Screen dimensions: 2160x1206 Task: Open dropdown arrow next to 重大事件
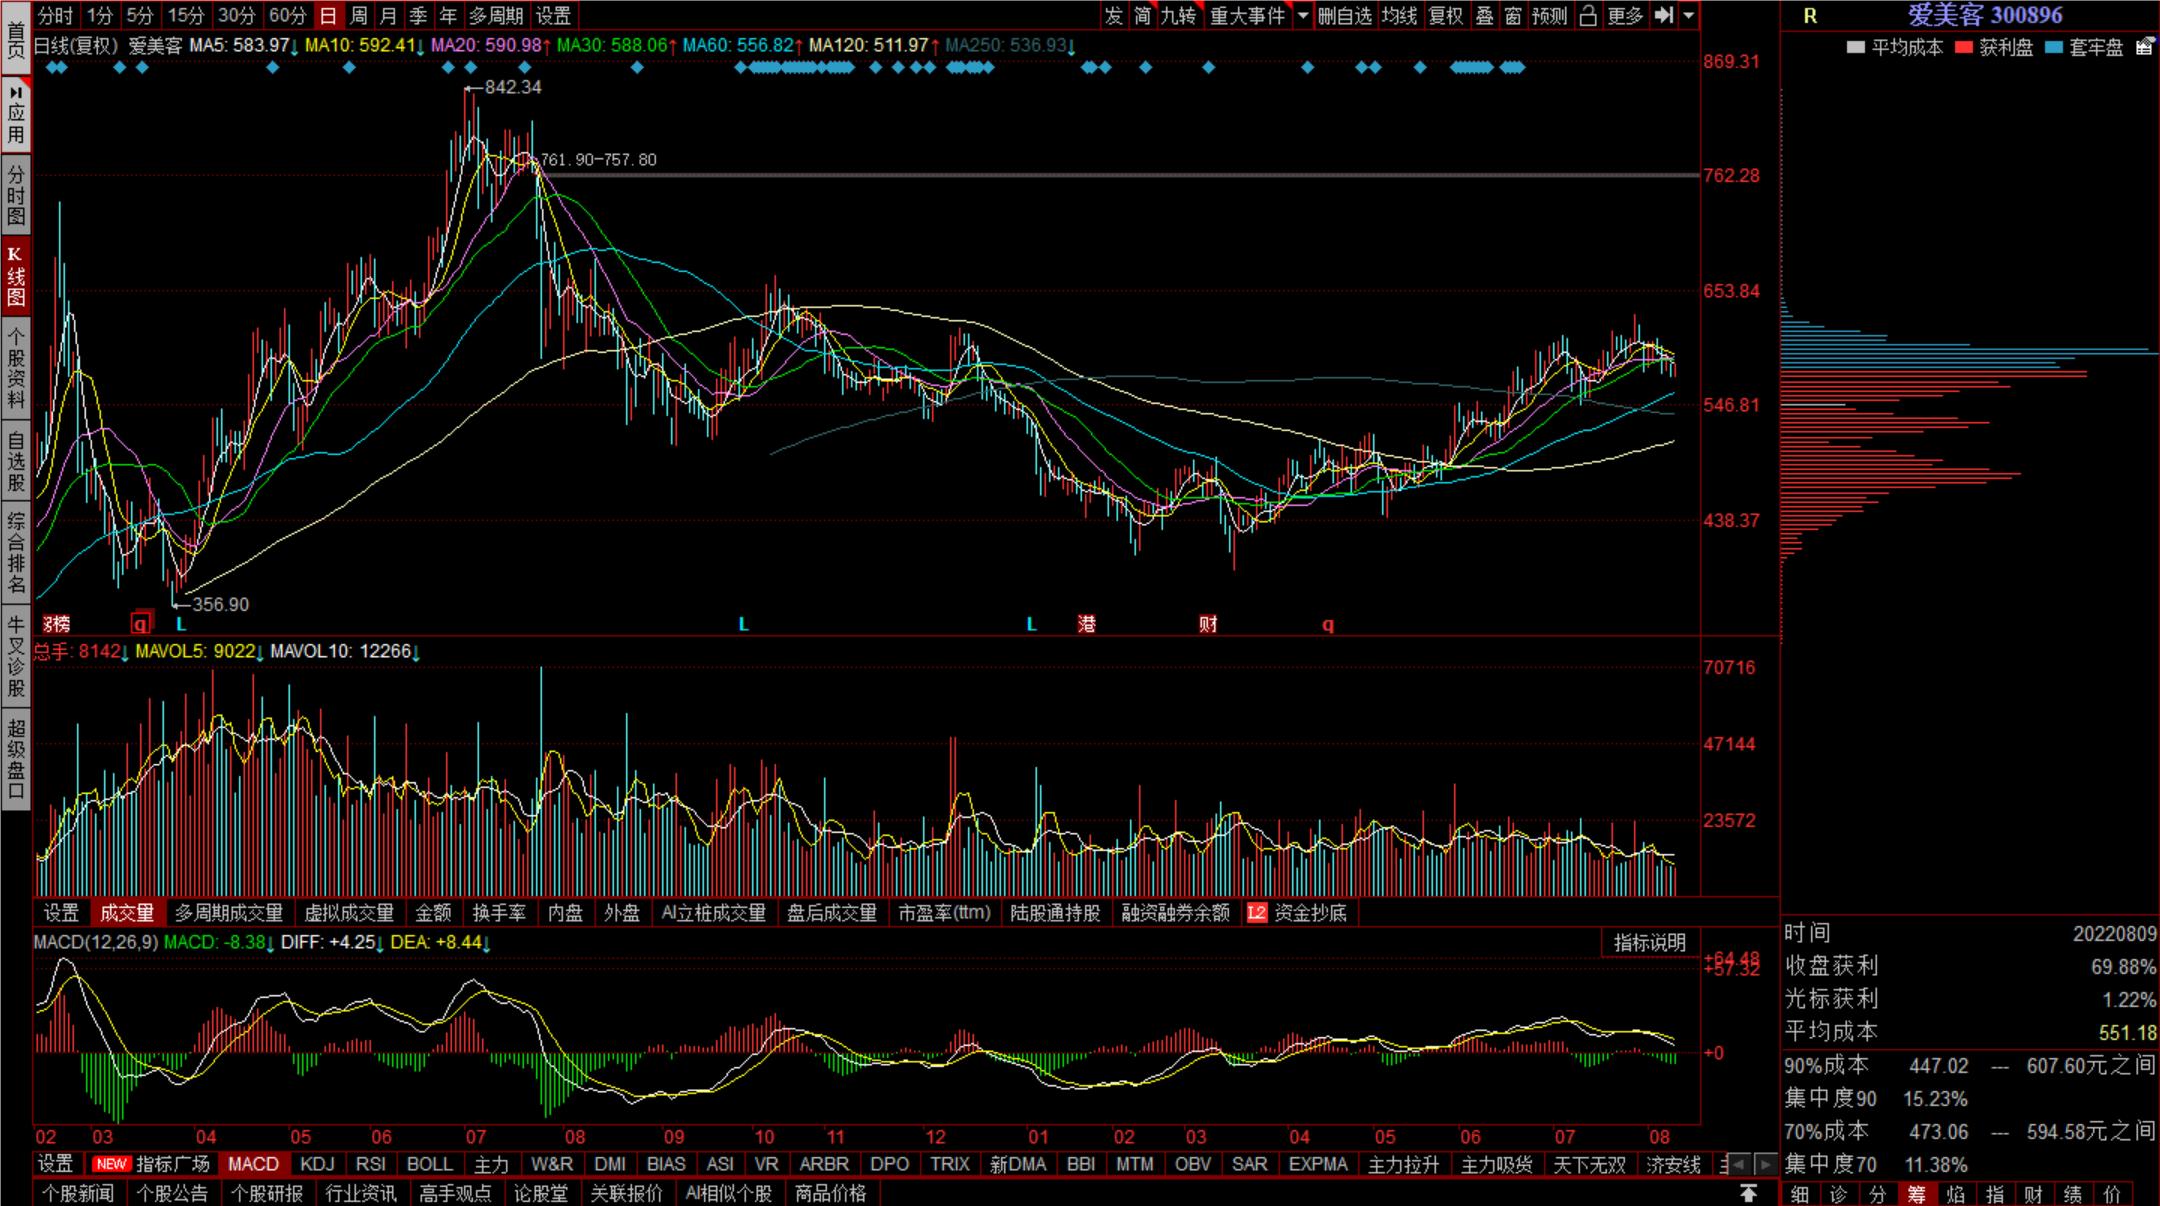(1302, 16)
